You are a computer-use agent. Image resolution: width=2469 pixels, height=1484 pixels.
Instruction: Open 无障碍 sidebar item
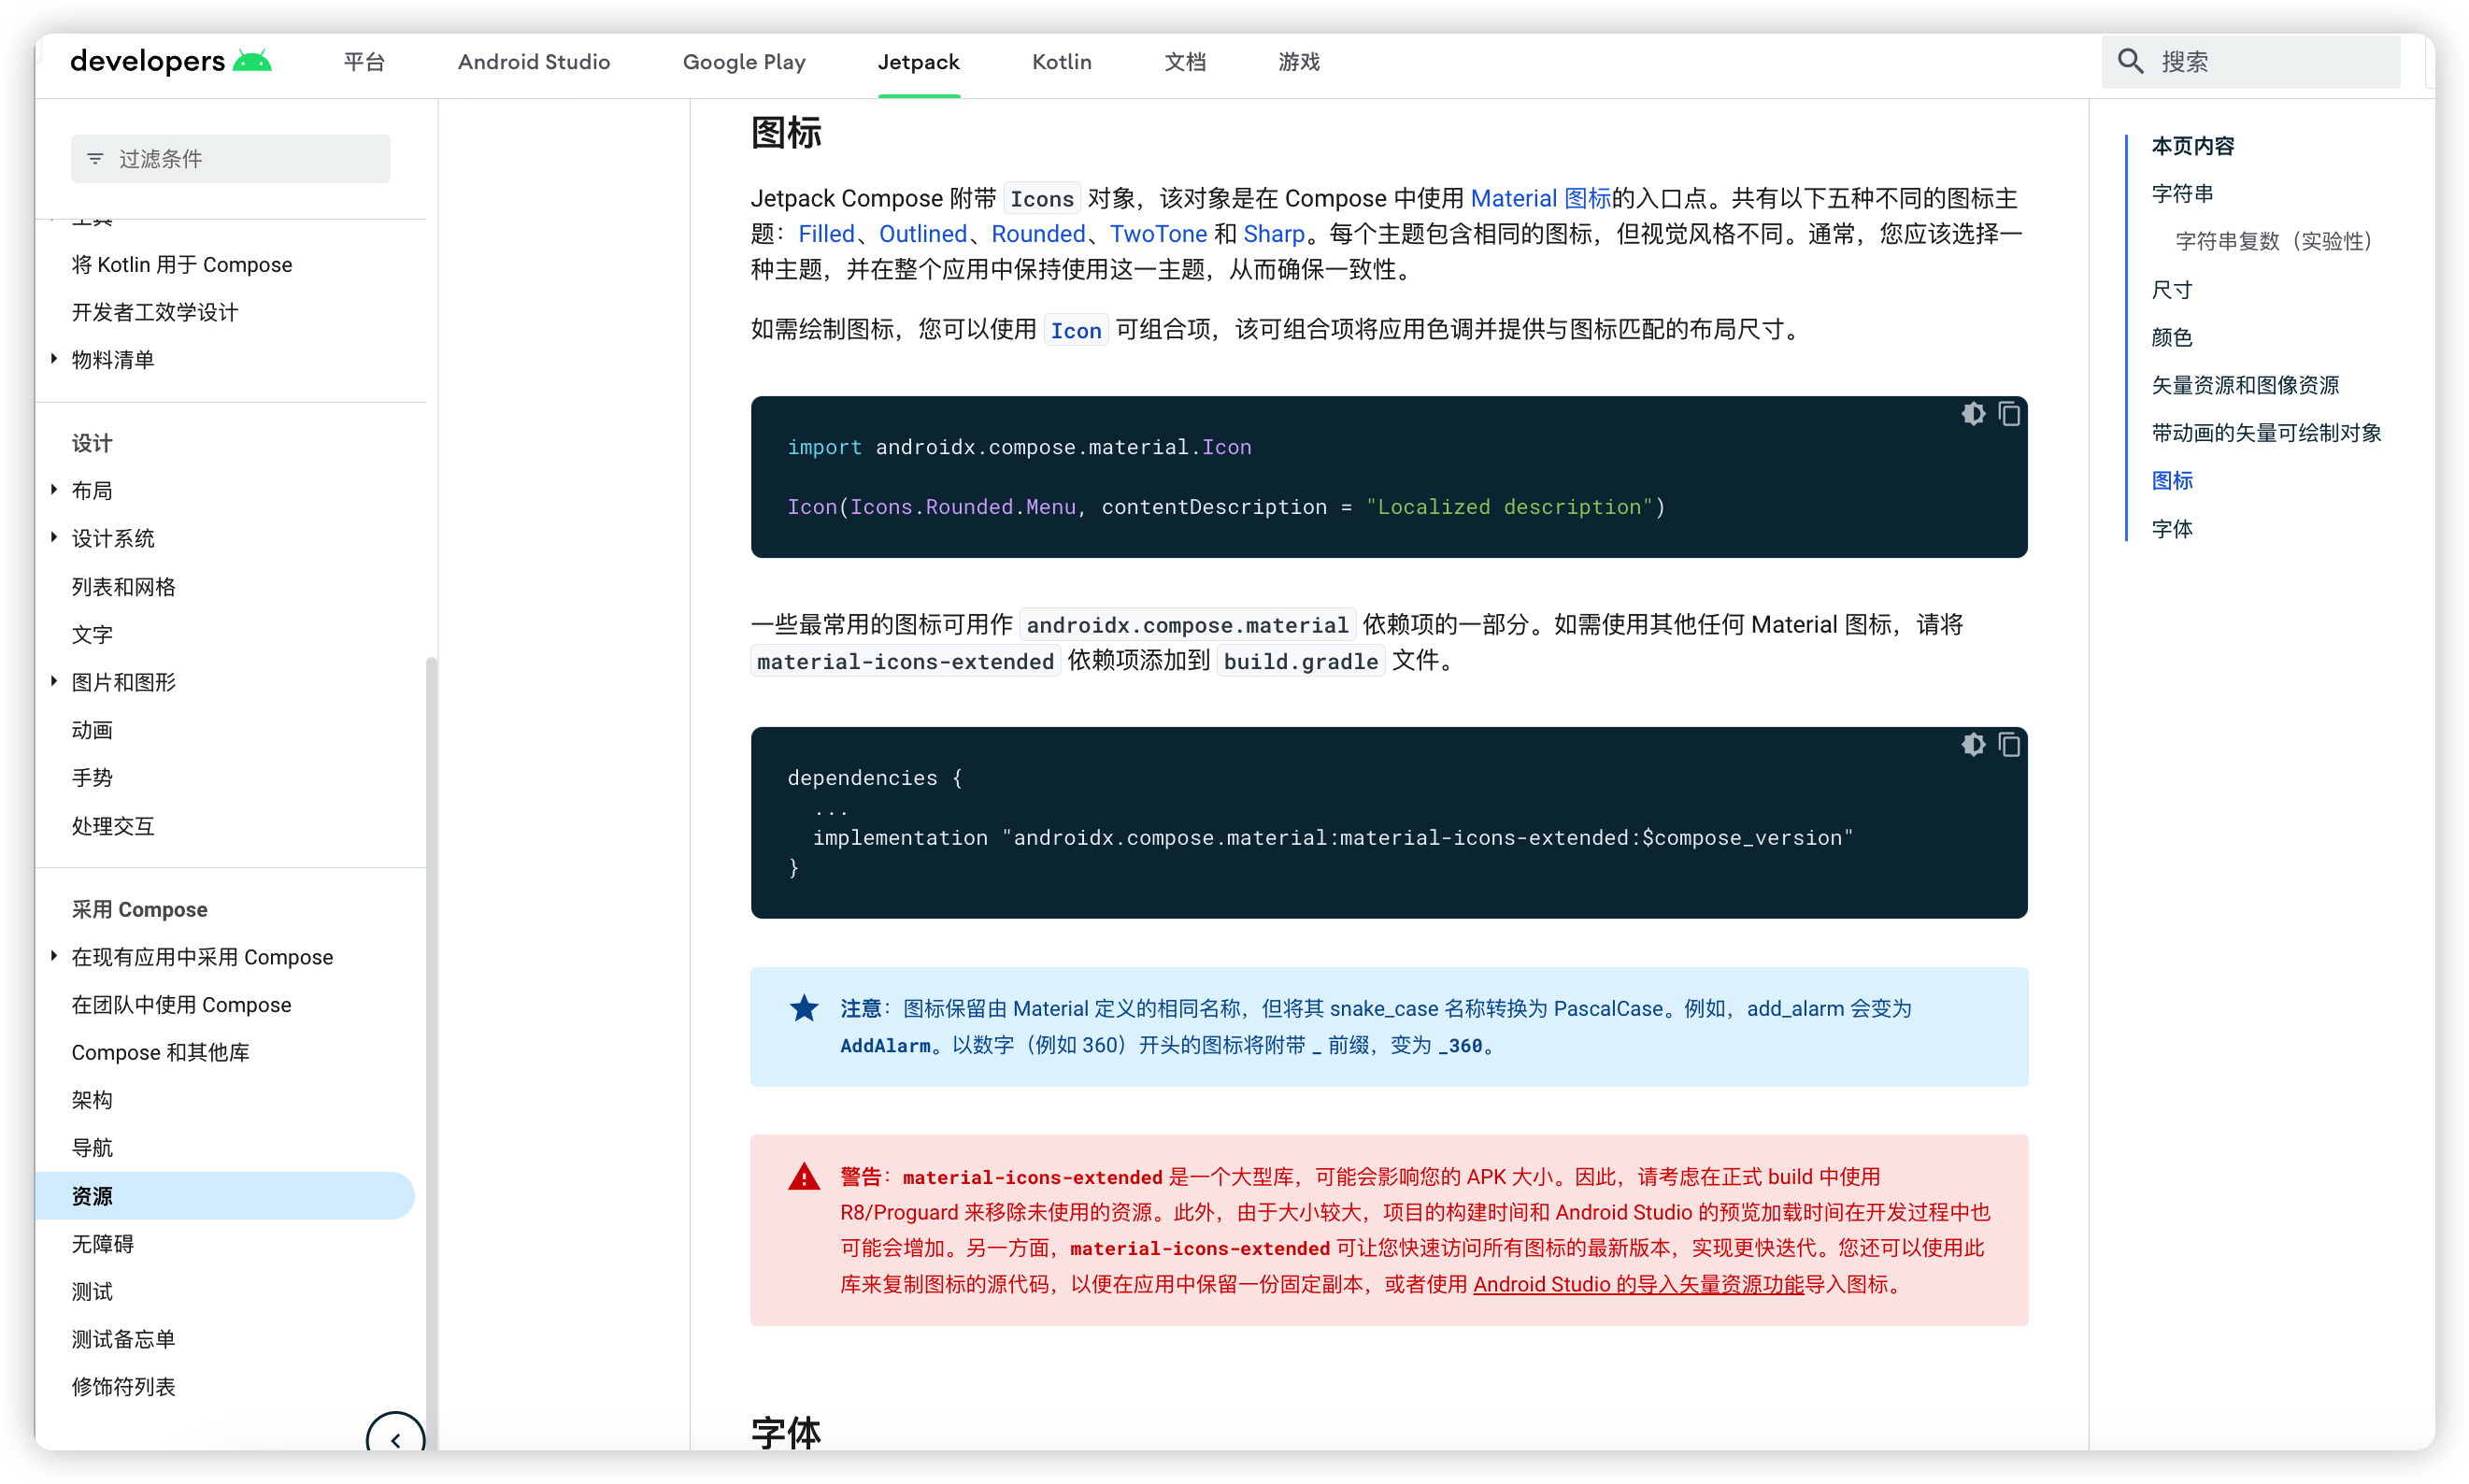[102, 1244]
